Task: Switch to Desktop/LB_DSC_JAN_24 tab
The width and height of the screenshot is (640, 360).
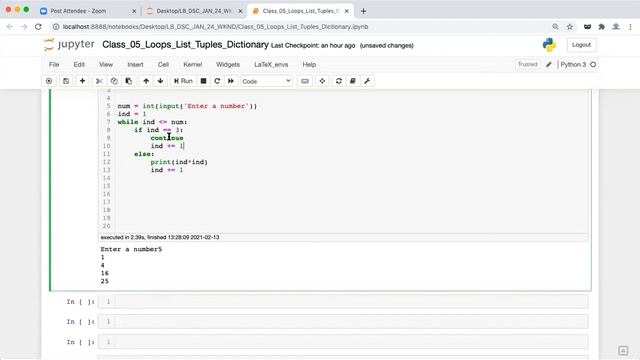Action: click(194, 11)
